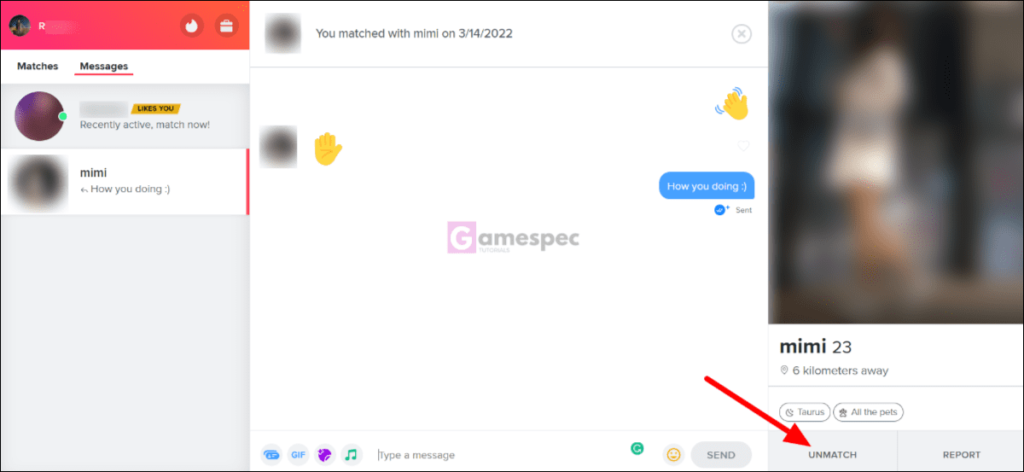Click the leftmost Vibes icon in the message bar
Viewport: 1024px width, 472px height.
(x=271, y=454)
